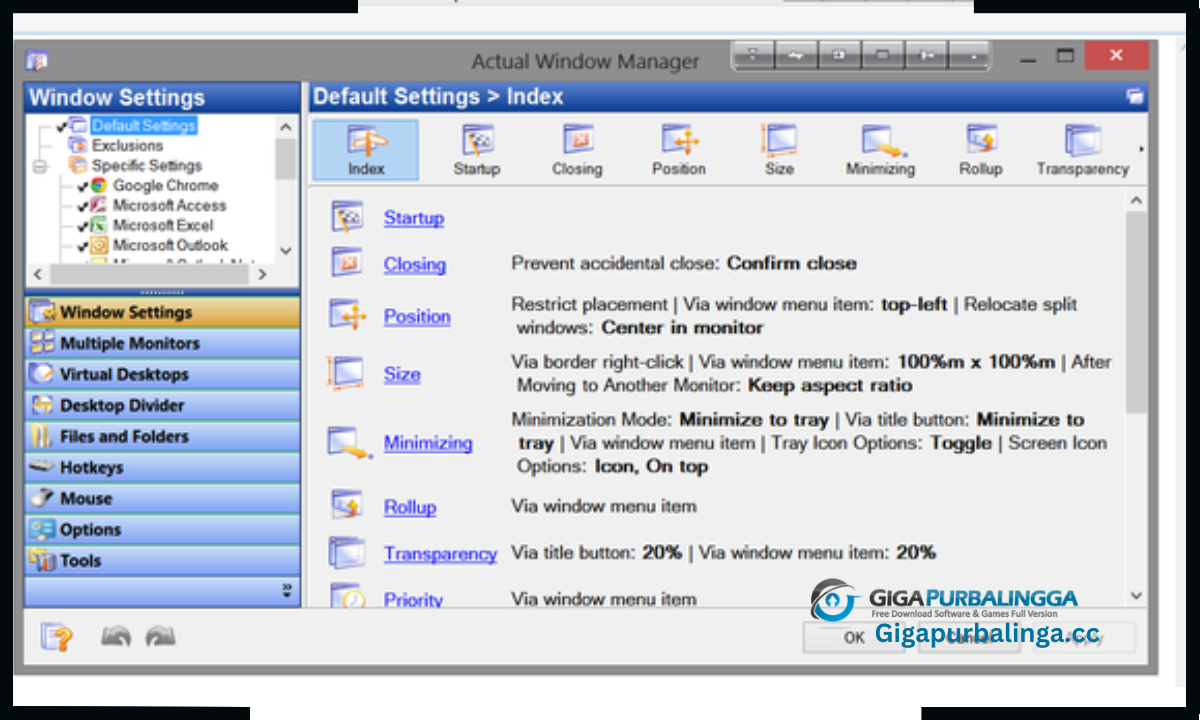Show more toolbar sections via overflow arrow
1200x720 pixels.
click(1141, 150)
